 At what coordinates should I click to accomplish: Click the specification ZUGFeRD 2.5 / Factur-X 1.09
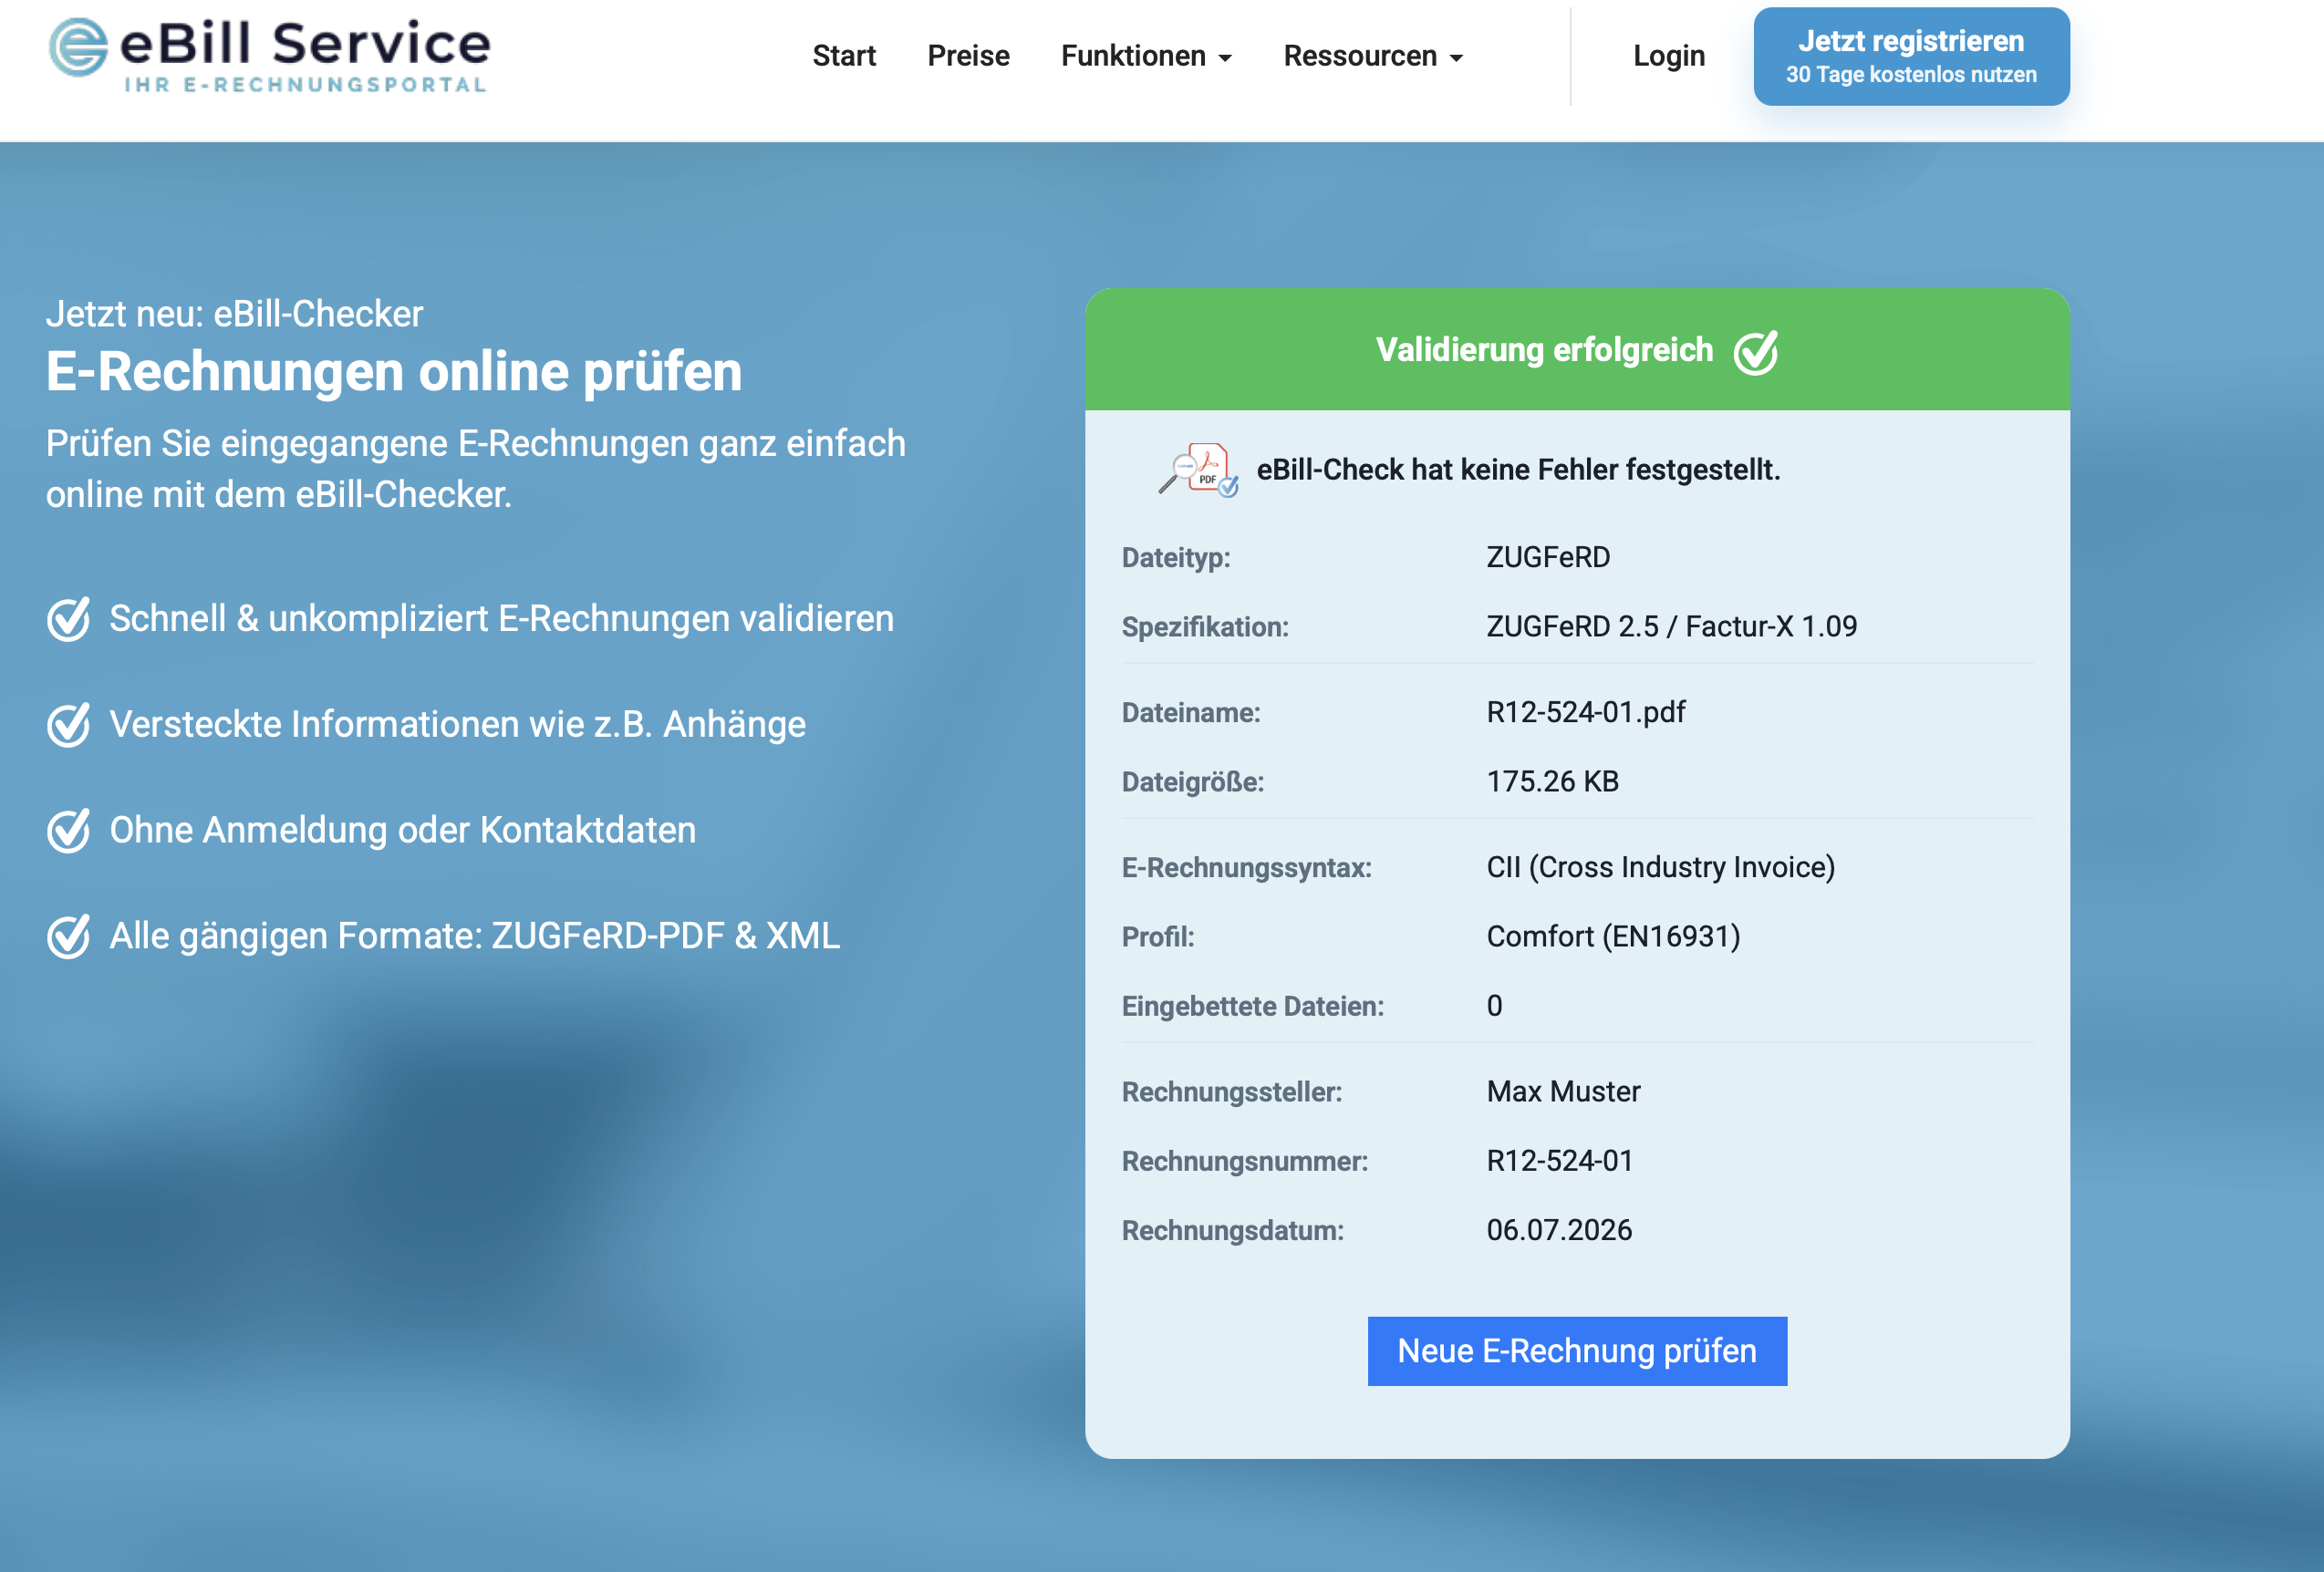(x=1672, y=626)
